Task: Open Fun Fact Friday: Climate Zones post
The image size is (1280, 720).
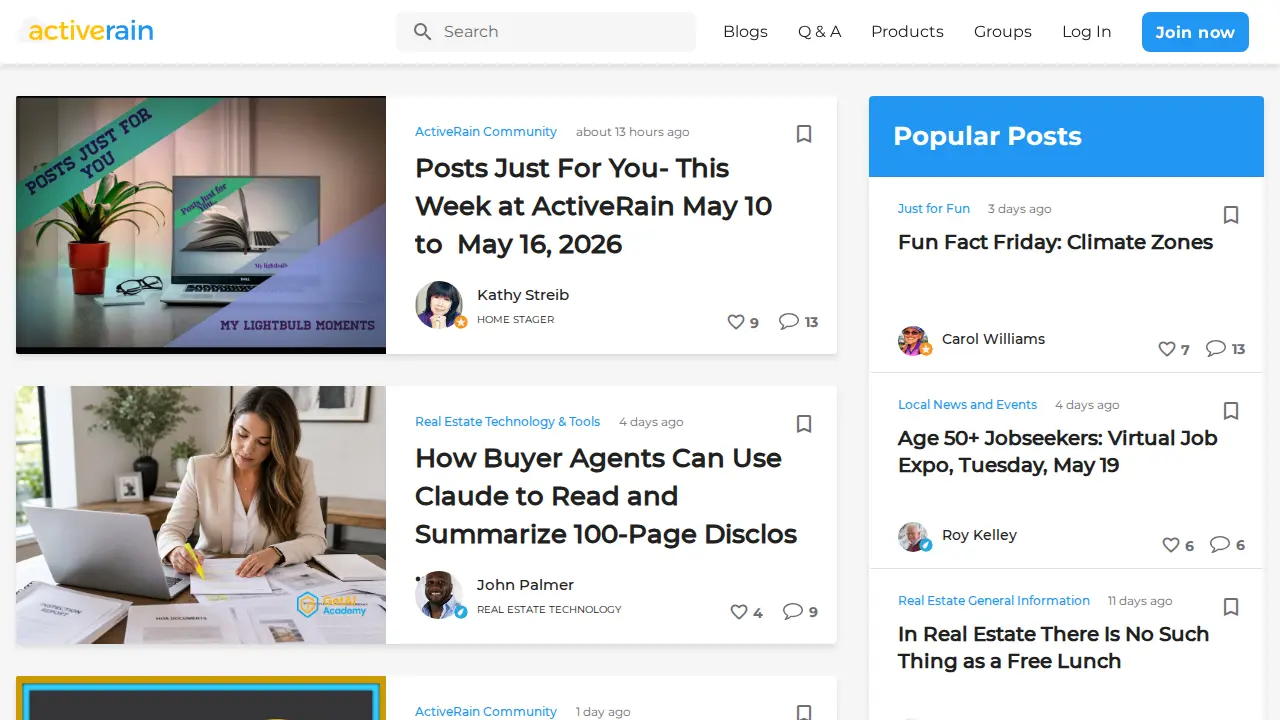Action: [1055, 242]
